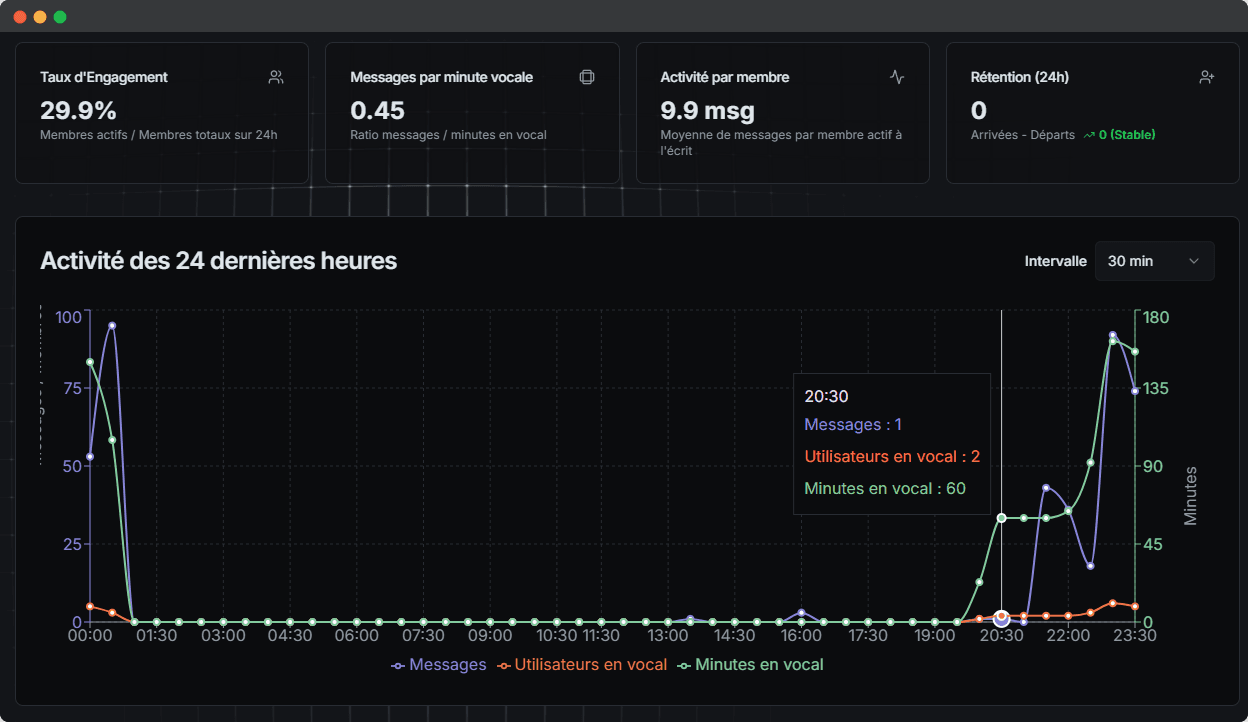The image size is (1248, 722).
Task: Click the users icon in Taux d'Engagement card
Action: point(276,77)
